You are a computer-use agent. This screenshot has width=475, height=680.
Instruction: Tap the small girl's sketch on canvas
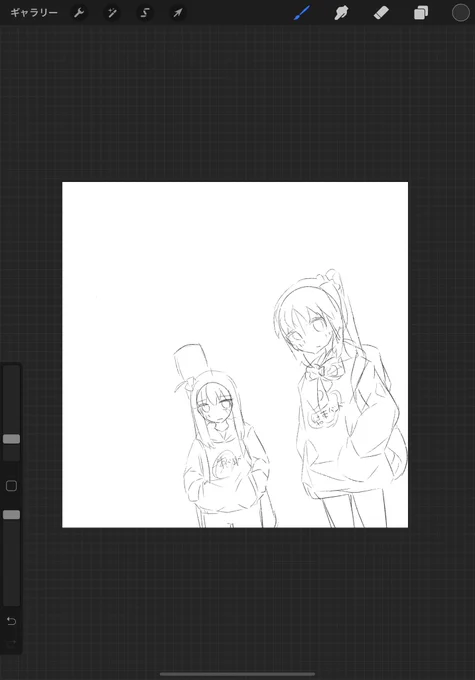click(223, 436)
